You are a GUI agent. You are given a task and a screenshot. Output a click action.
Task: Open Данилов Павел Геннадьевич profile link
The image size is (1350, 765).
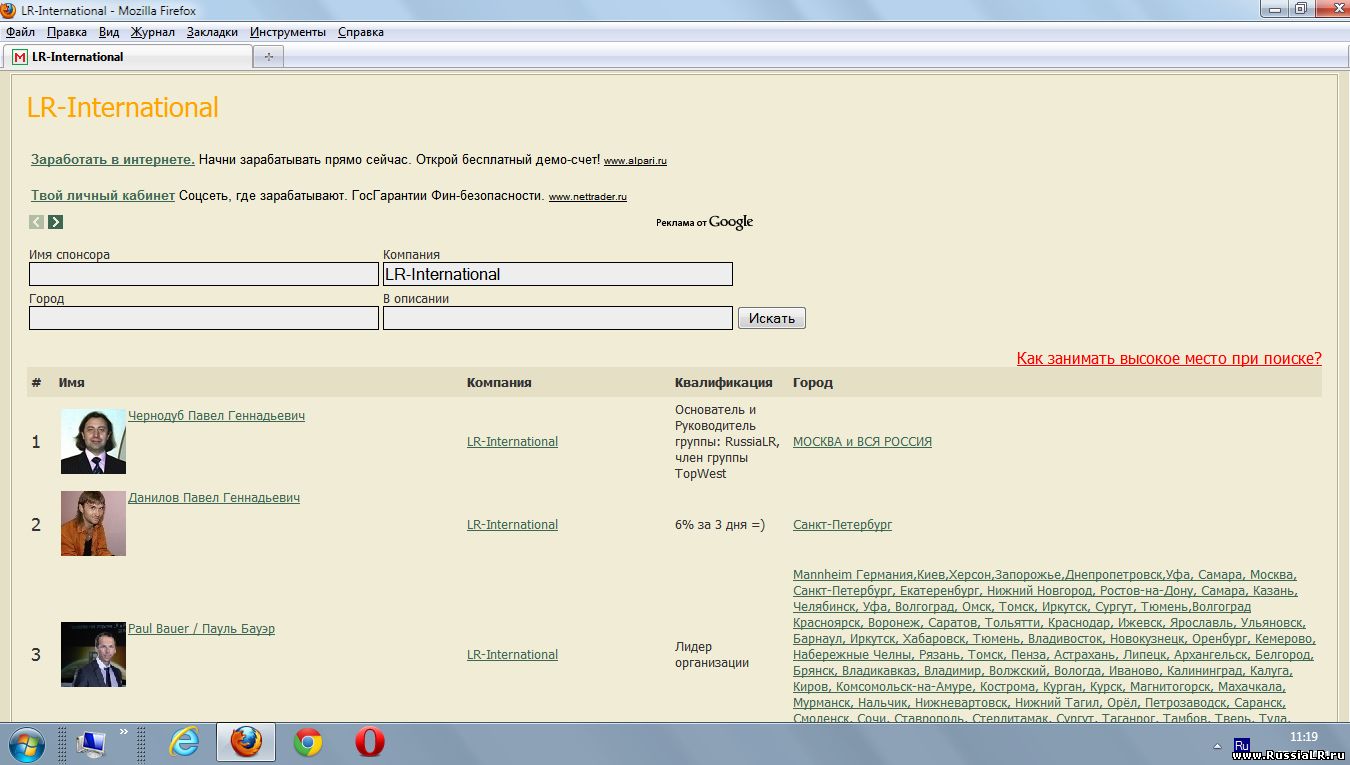(214, 498)
